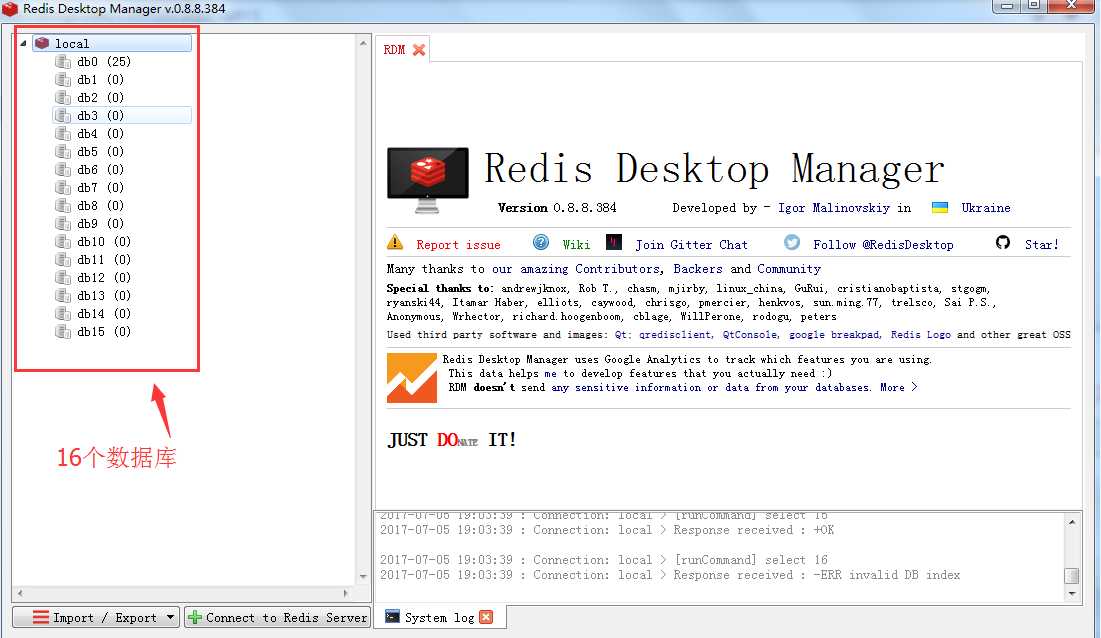Viewport: 1101px width, 638px height.
Task: Click the green plus connect icon
Action: coord(195,618)
